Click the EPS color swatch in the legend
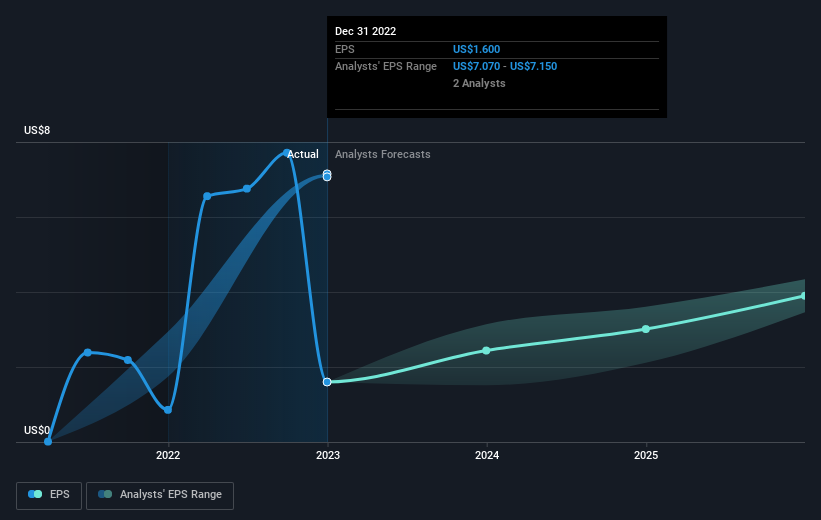821x520 pixels. (x=35, y=494)
